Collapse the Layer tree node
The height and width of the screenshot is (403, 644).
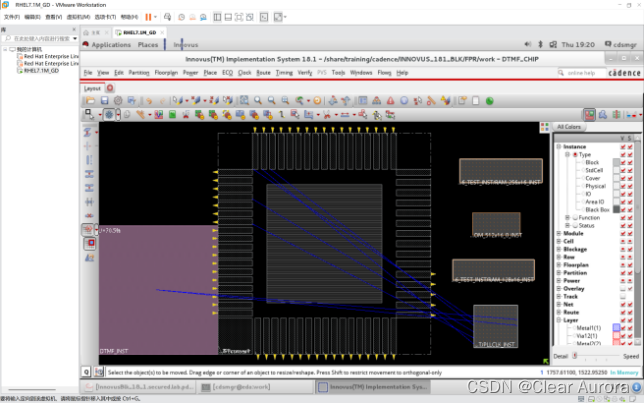pos(559,320)
